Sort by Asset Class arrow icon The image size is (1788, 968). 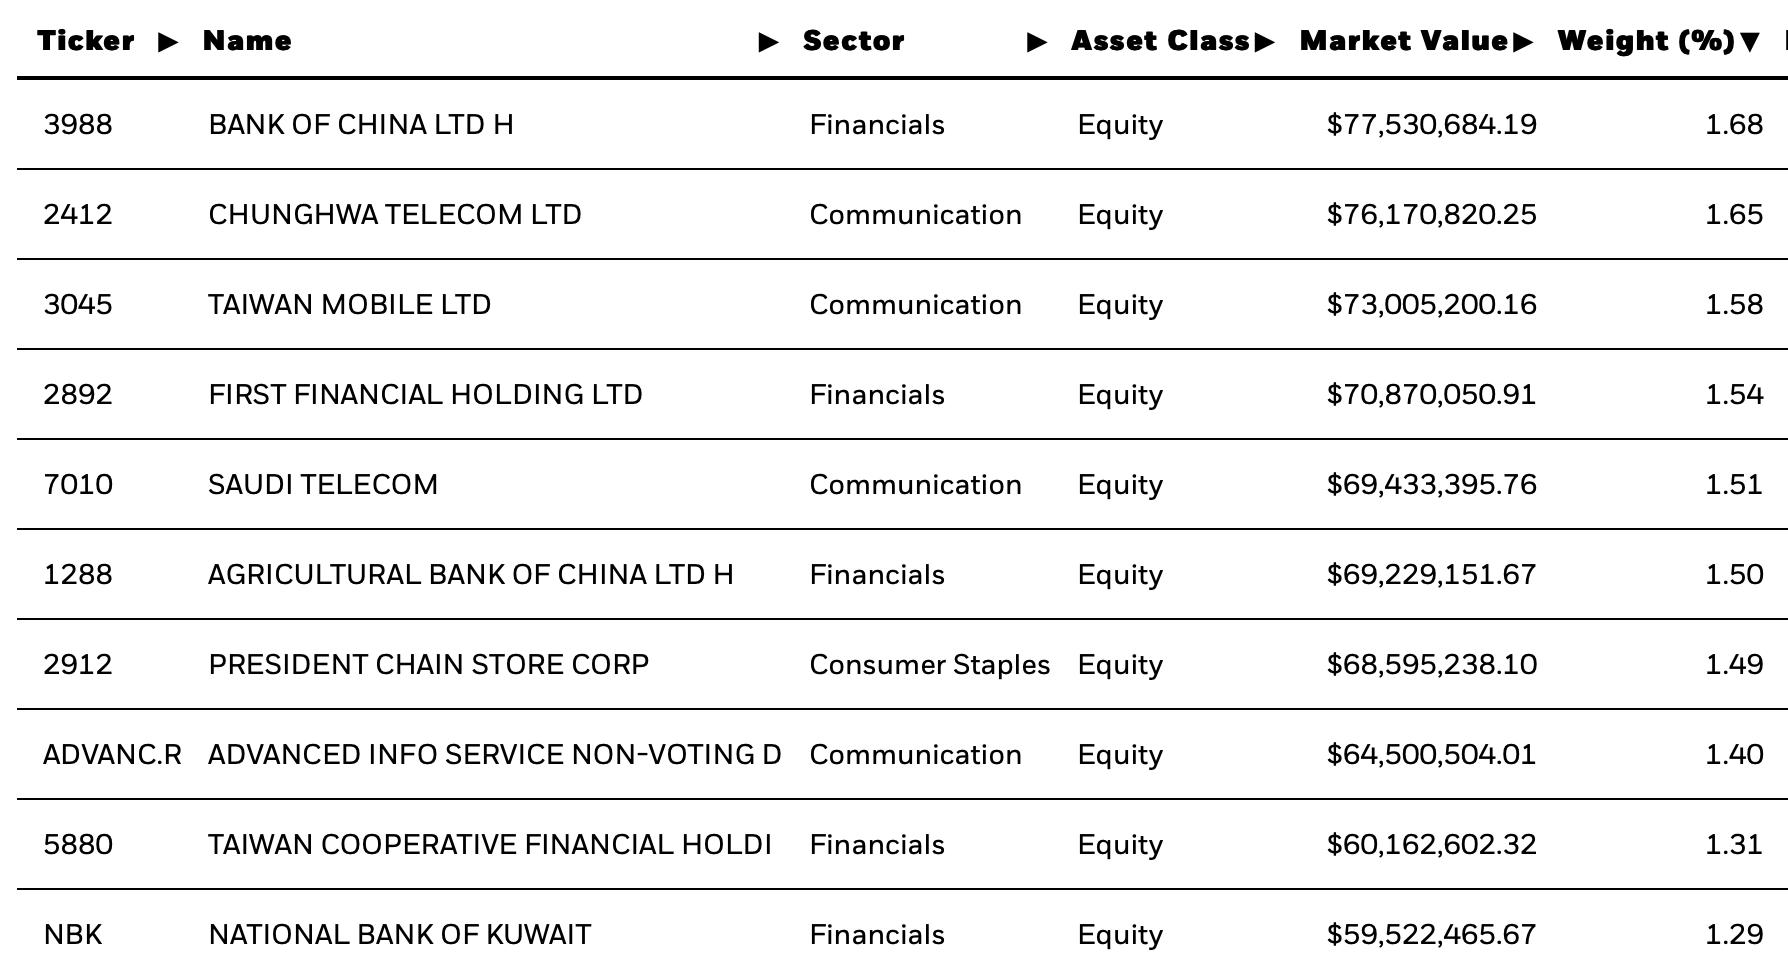coord(1264,42)
